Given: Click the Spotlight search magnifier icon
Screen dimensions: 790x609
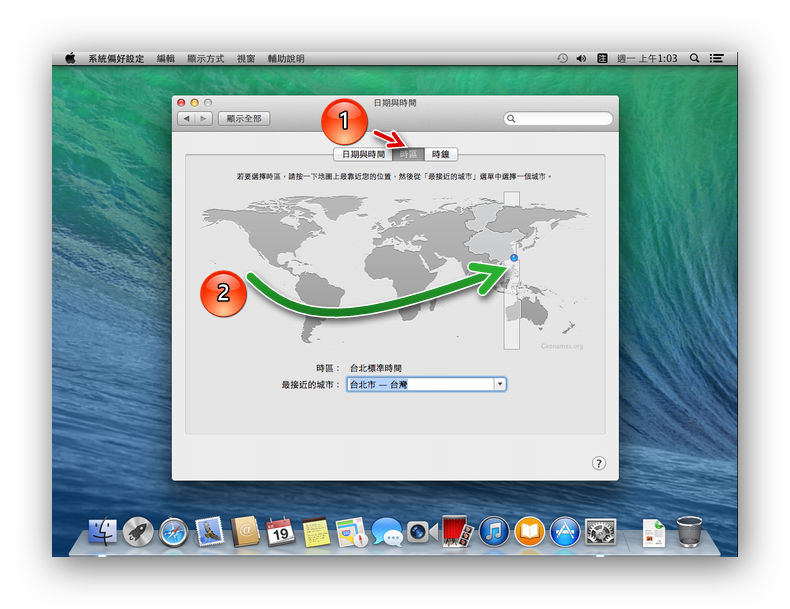Looking at the screenshot, I should (x=694, y=59).
